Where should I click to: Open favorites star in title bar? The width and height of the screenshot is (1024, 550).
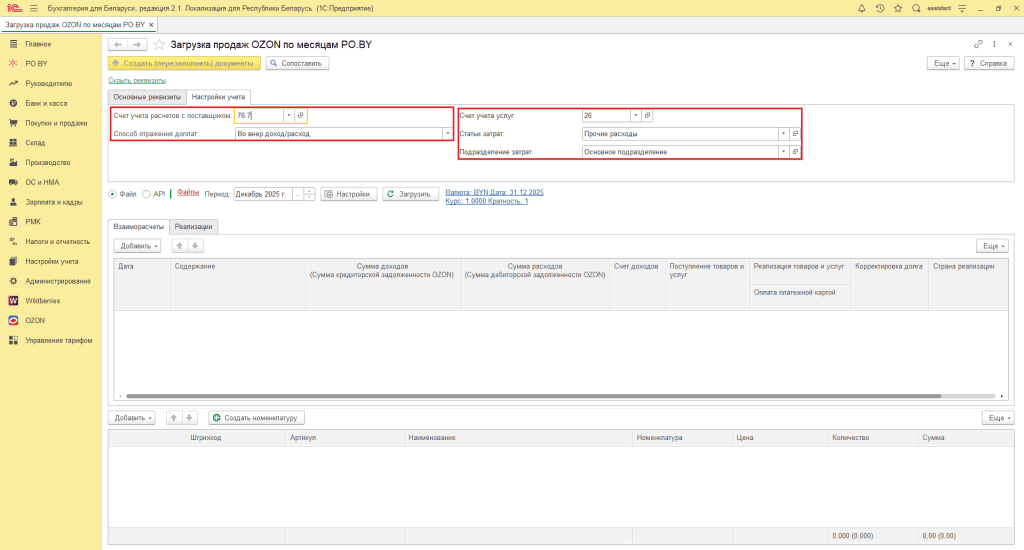(x=898, y=8)
